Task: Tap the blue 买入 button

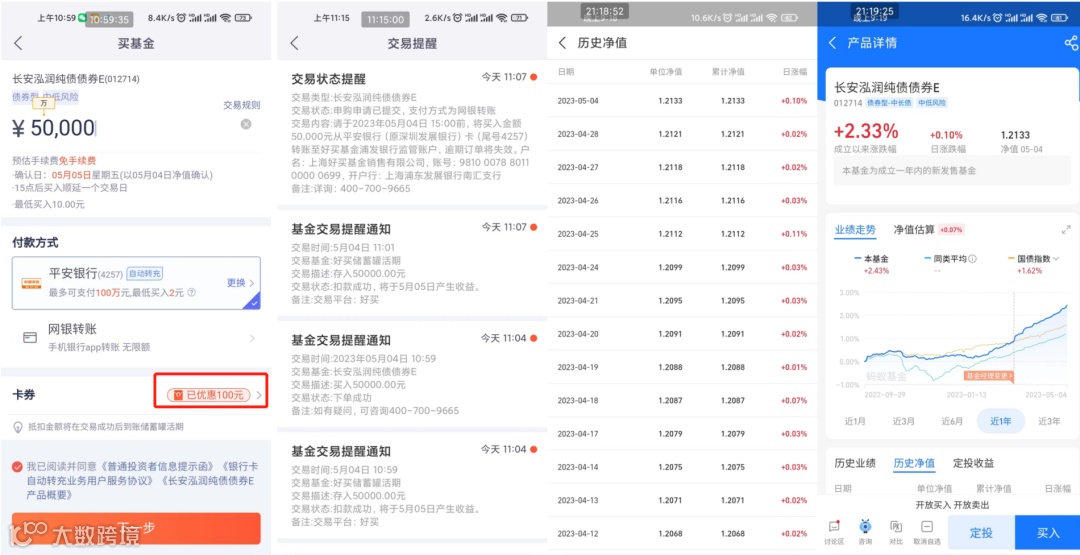Action: (x=1048, y=533)
